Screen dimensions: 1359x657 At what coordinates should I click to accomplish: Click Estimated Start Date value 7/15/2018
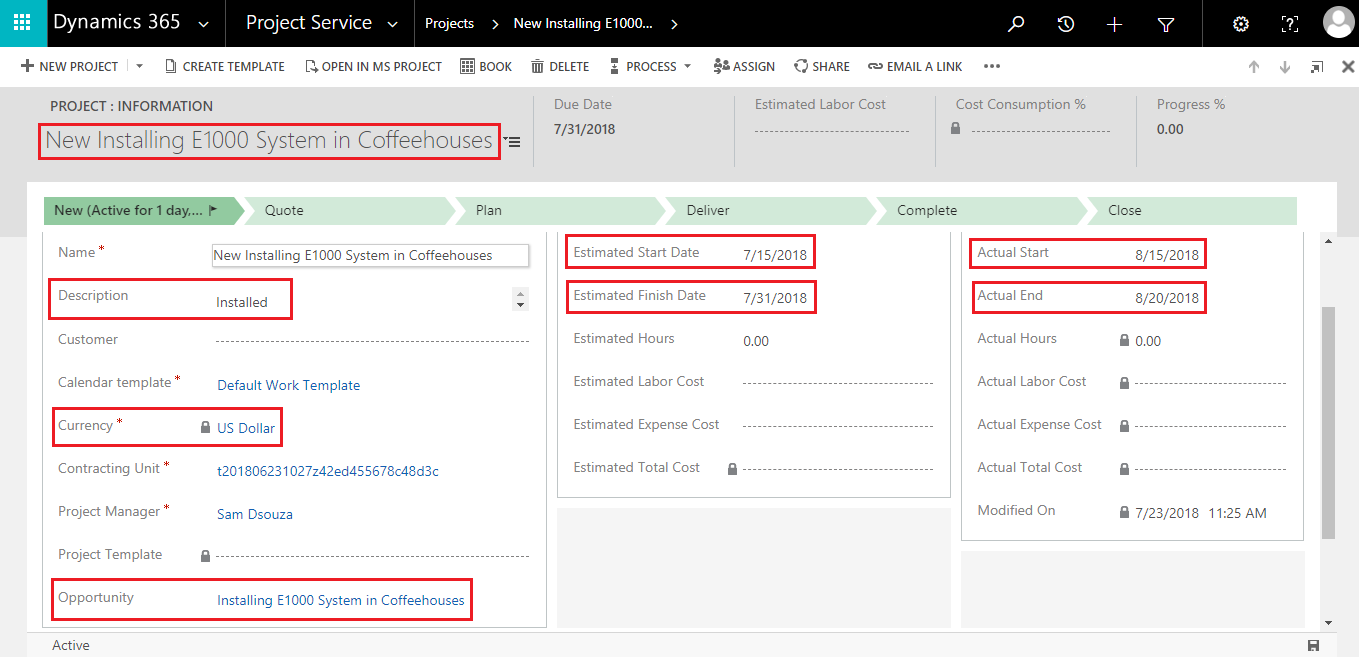tap(775, 255)
